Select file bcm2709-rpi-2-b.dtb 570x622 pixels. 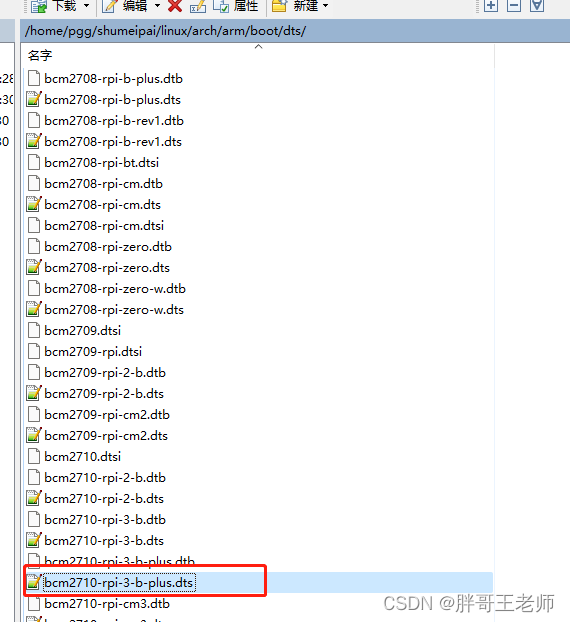tap(96, 372)
